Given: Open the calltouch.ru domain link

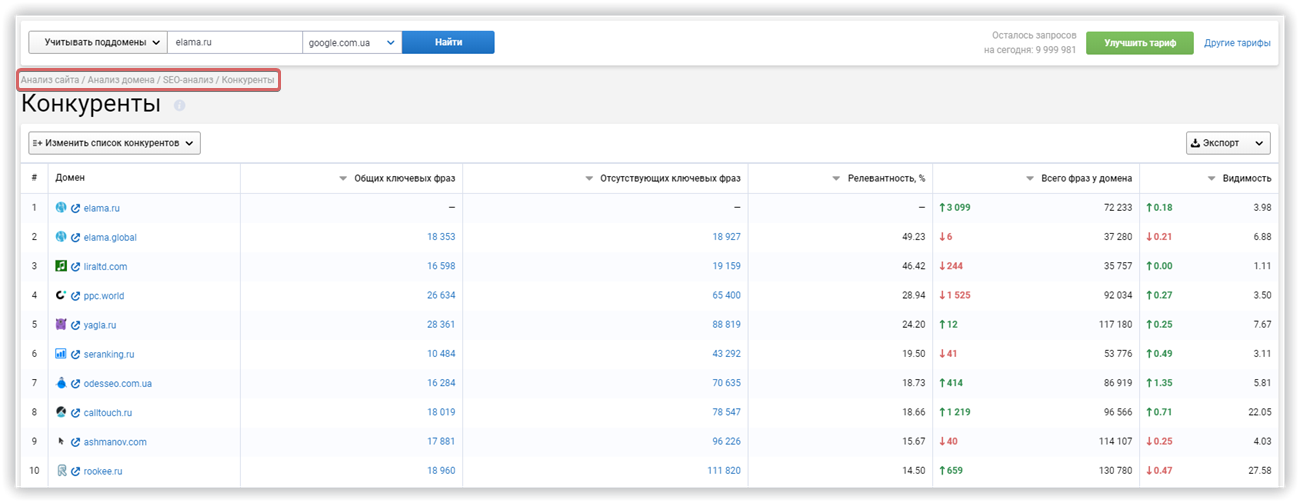Looking at the screenshot, I should tap(108, 412).
